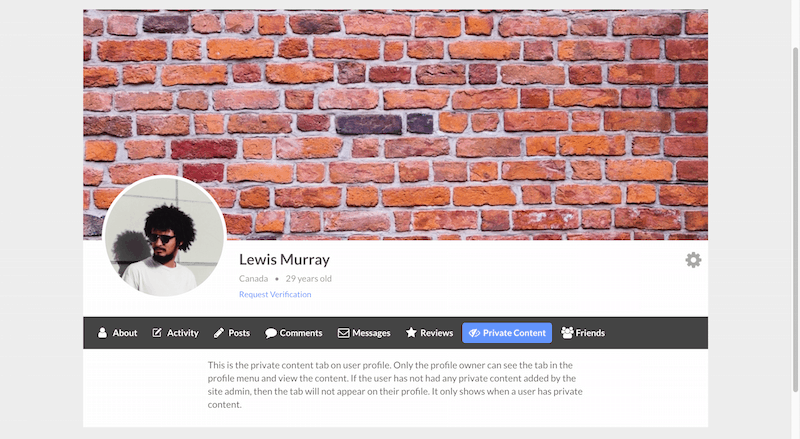
Task: Click the envelope icon beside Messages
Action: [343, 333]
